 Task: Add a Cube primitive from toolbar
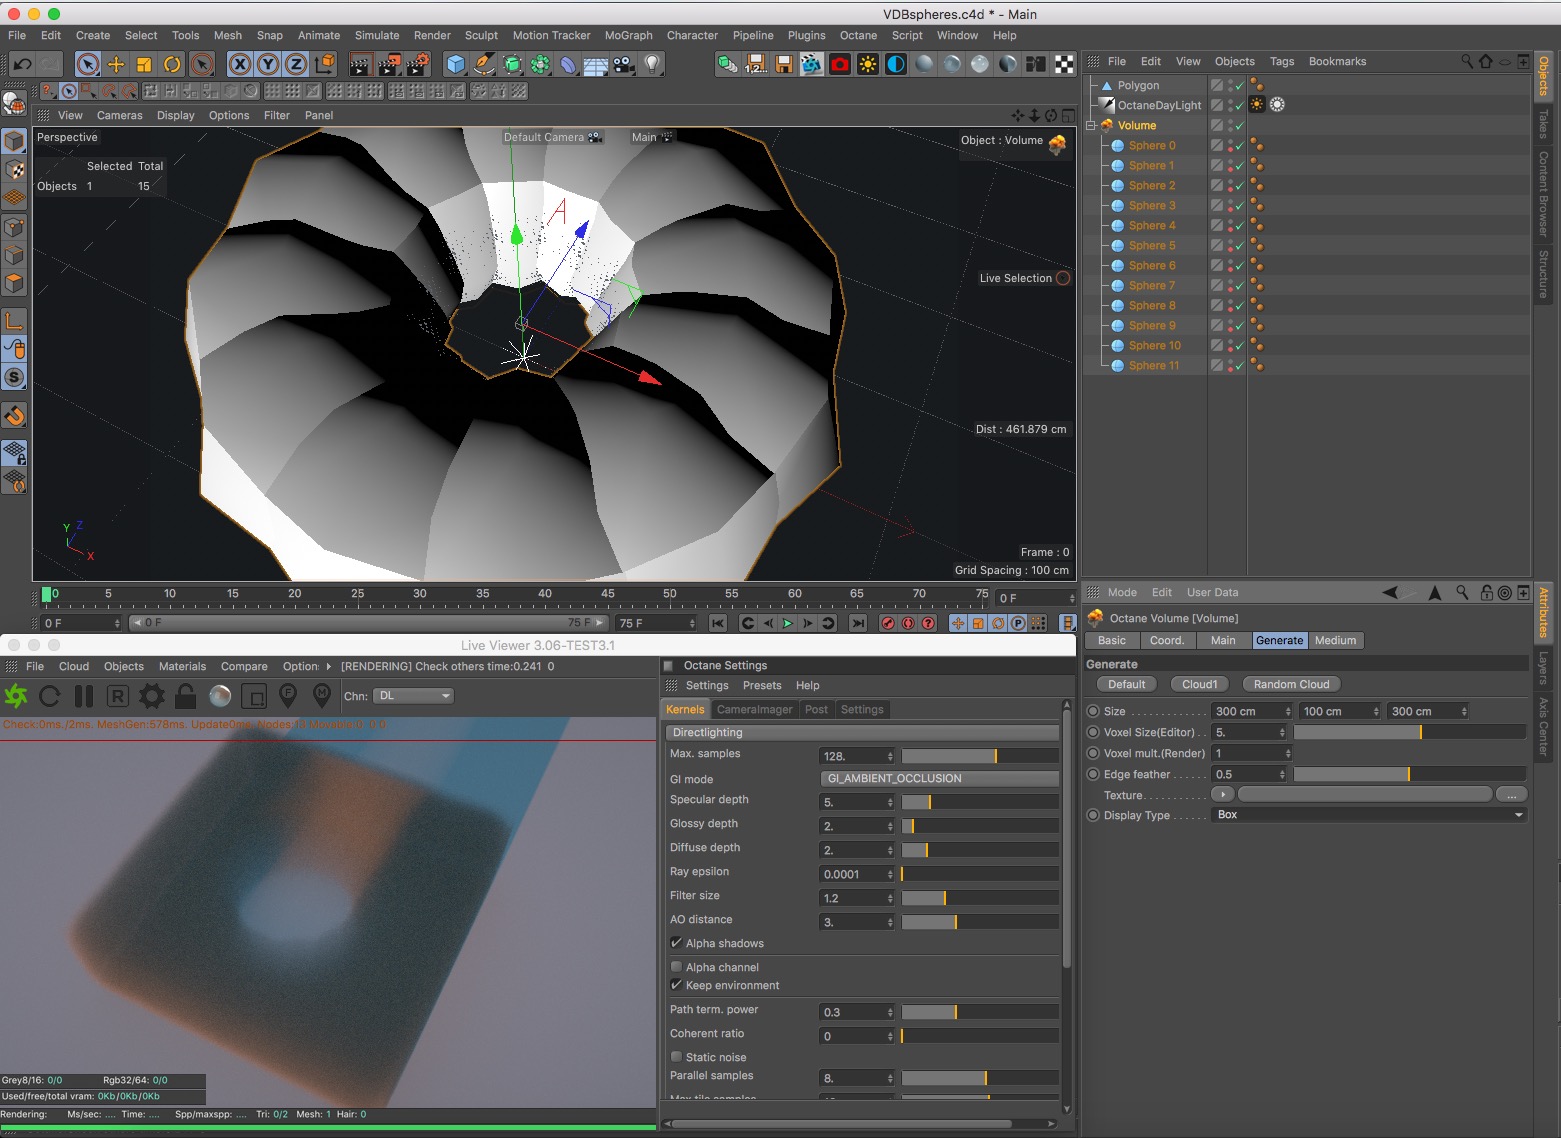(456, 65)
